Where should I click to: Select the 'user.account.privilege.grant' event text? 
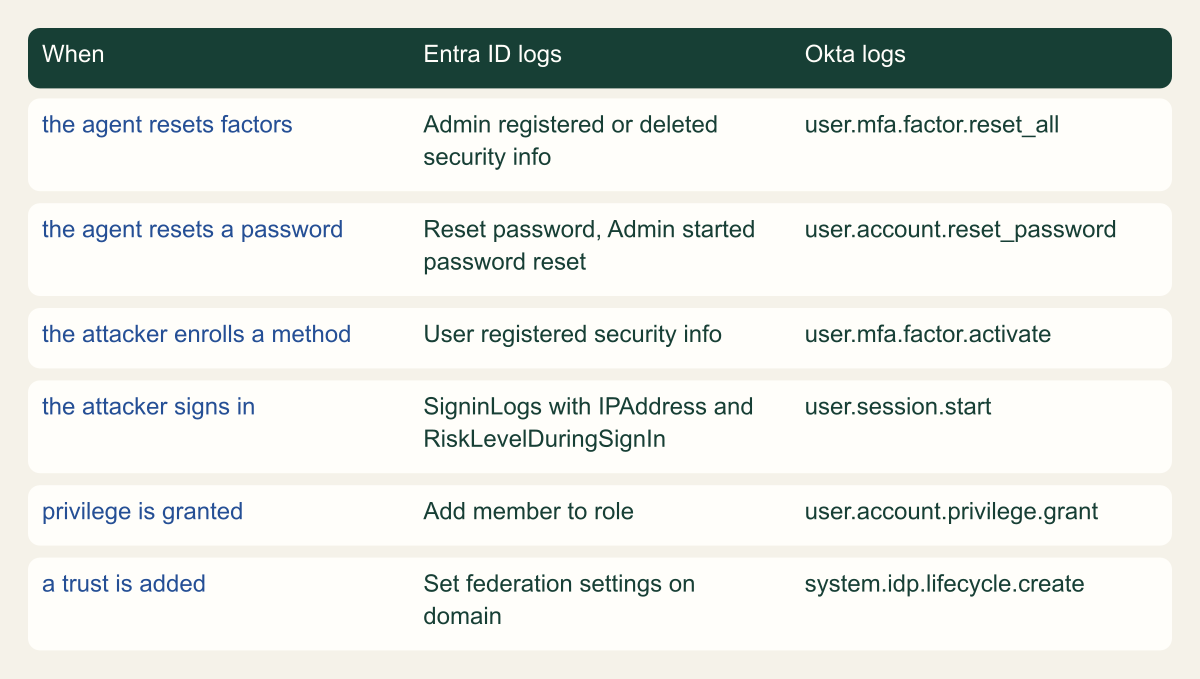[x=951, y=512]
